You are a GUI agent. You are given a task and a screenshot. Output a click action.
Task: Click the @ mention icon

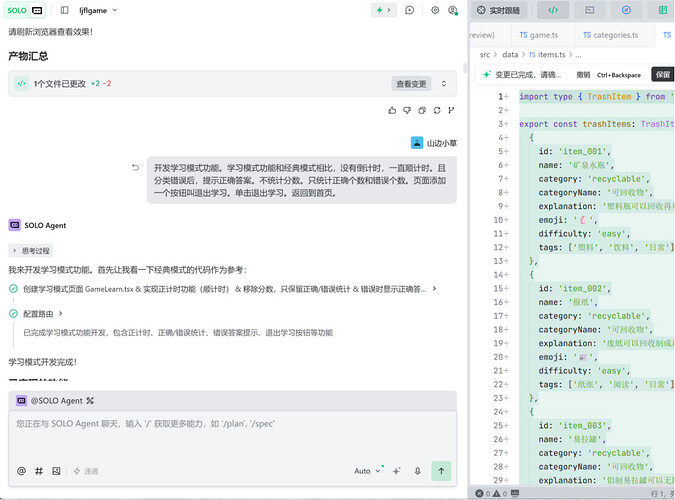[x=21, y=471]
